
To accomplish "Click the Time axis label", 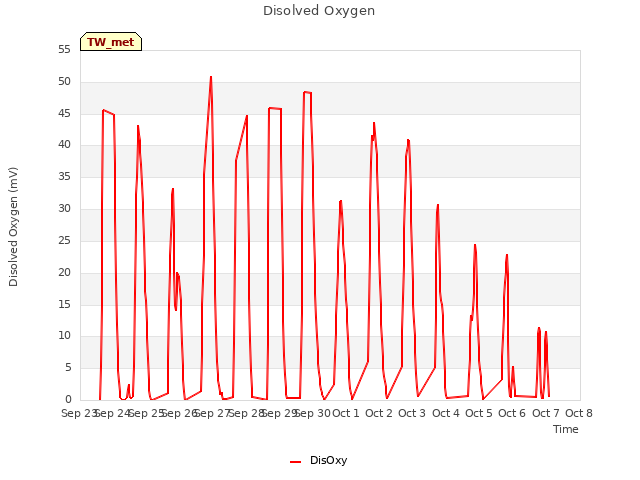I will click(566, 429).
